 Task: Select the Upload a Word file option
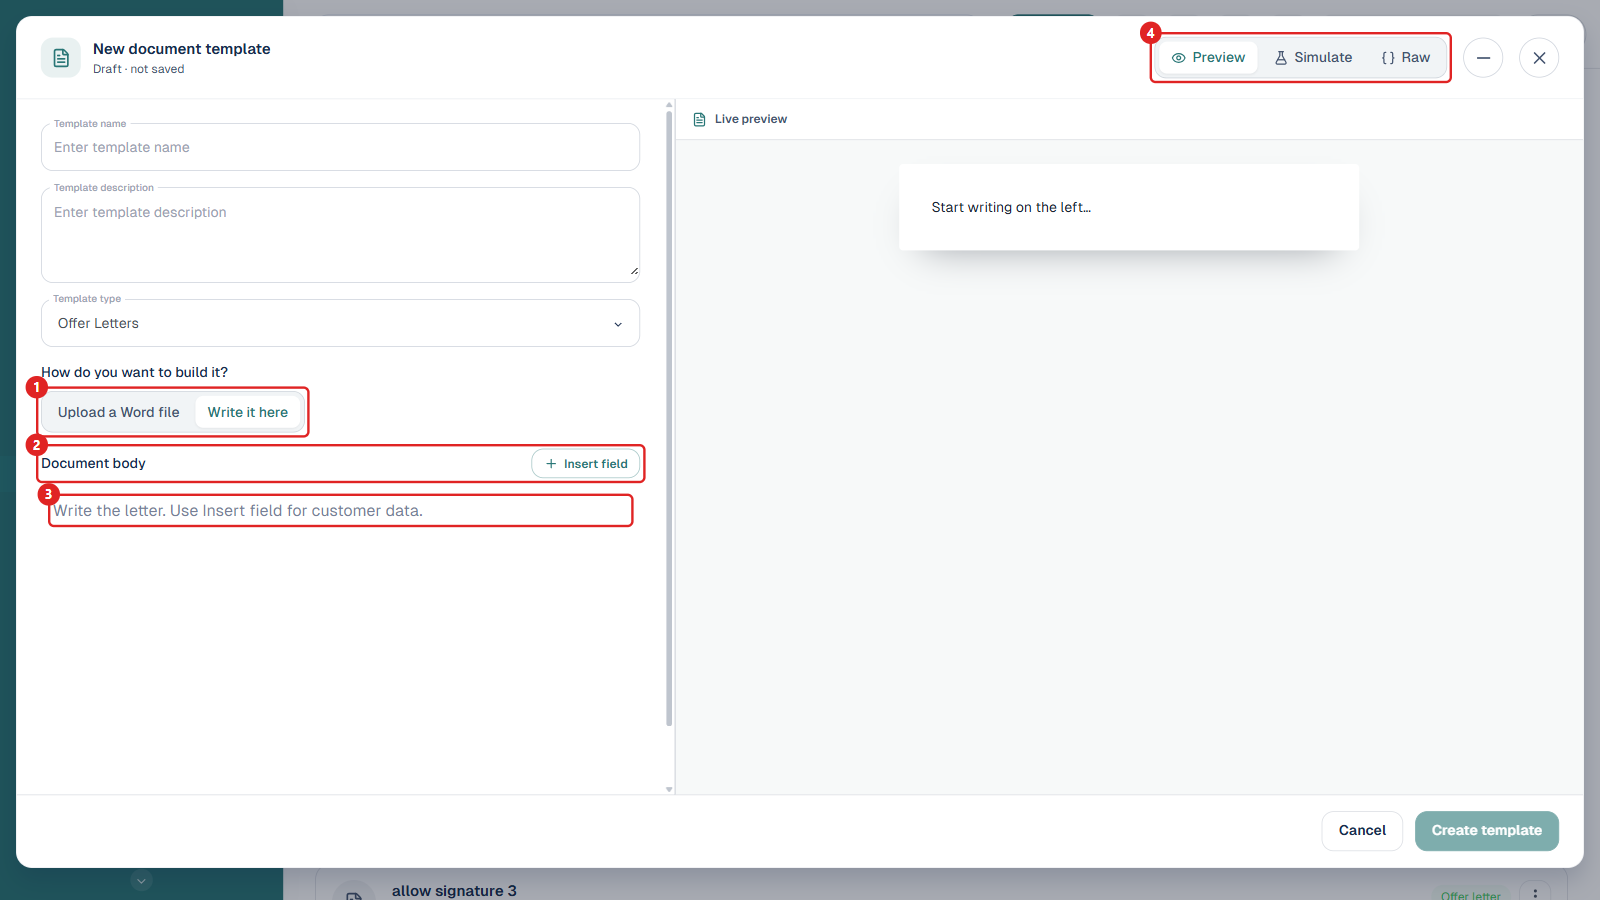click(x=119, y=412)
